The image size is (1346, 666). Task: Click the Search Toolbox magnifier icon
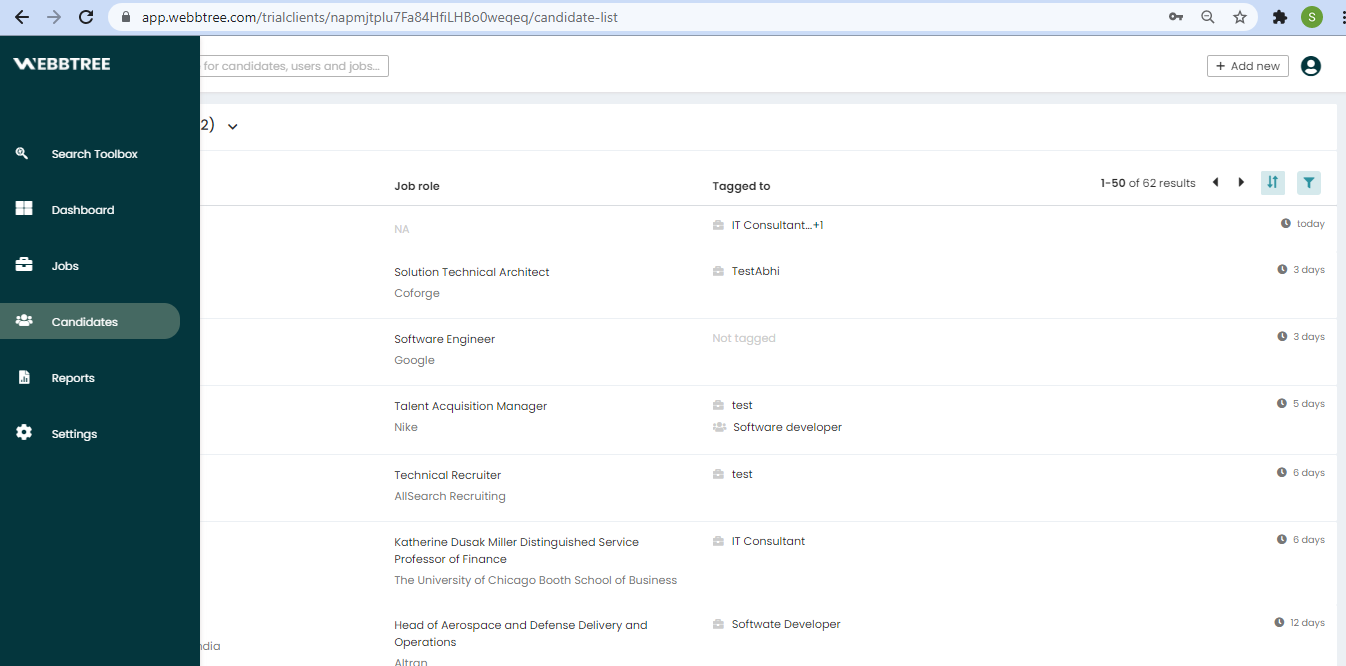pos(23,153)
